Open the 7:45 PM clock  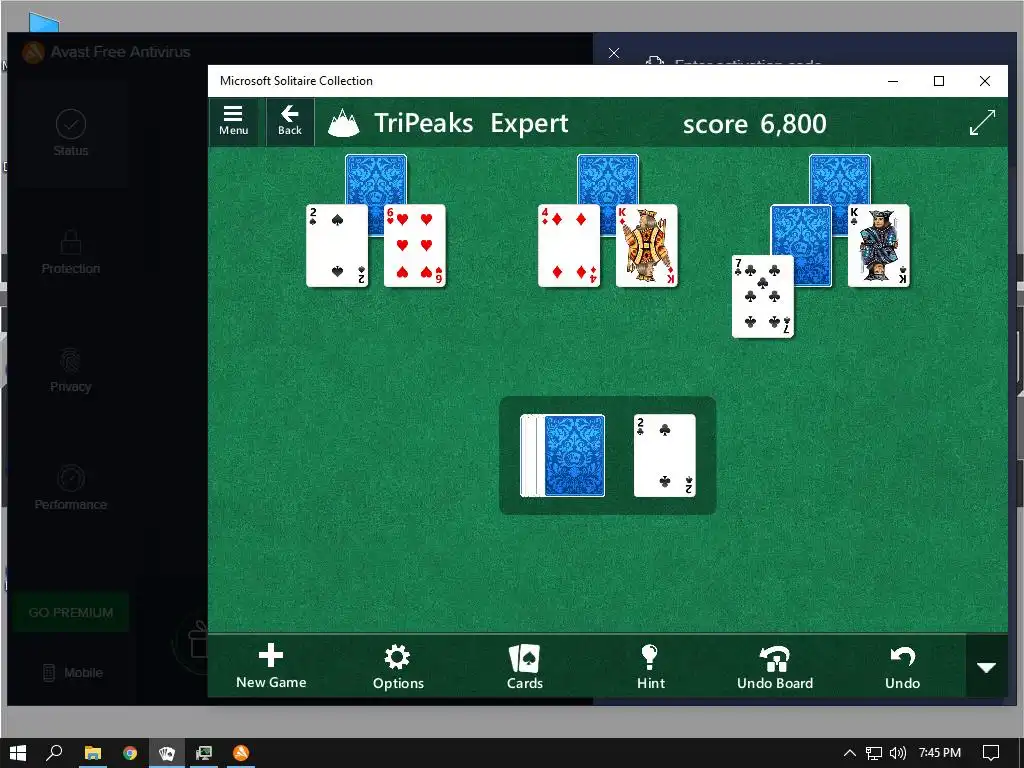940,753
